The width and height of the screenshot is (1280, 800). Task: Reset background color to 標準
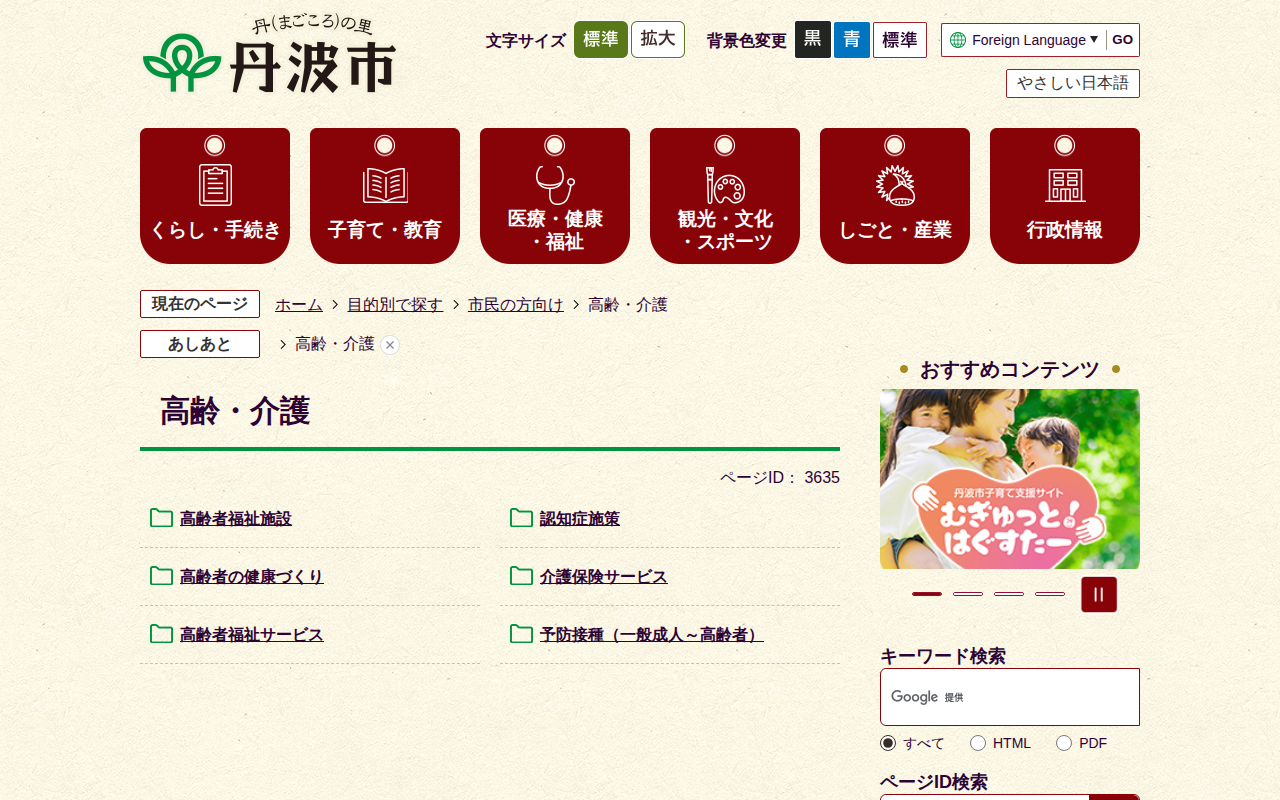click(900, 40)
